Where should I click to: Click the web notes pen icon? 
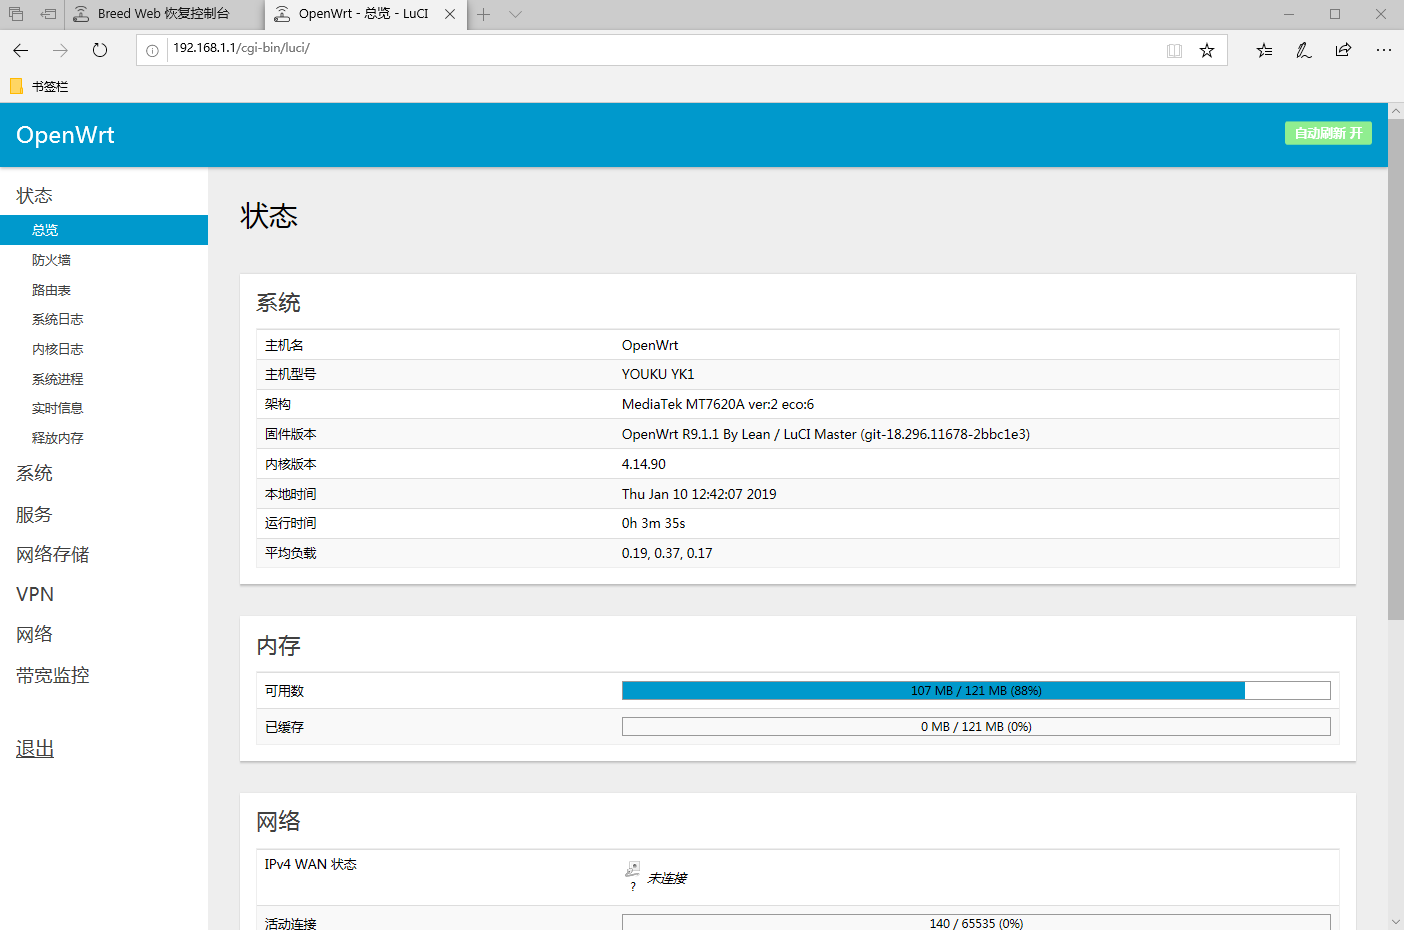click(1304, 50)
